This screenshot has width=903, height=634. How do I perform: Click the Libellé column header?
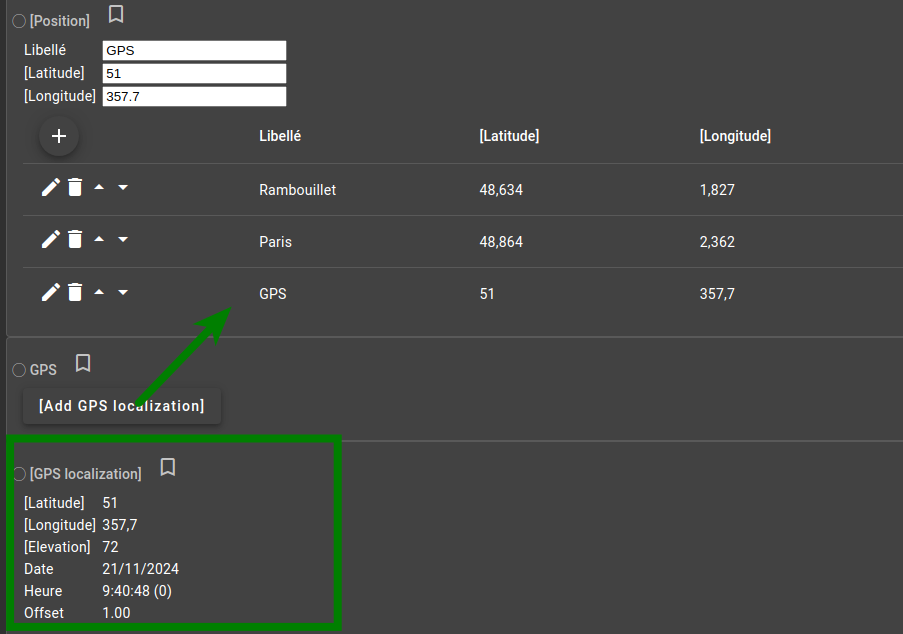click(x=280, y=136)
